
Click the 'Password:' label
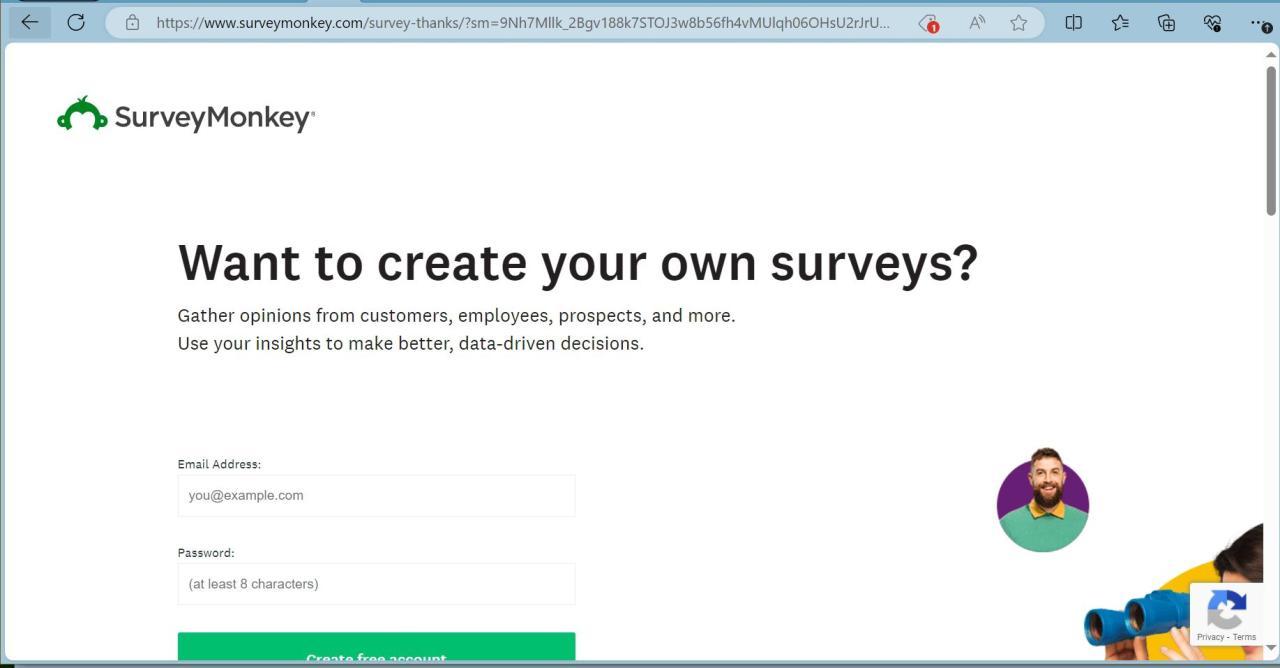[x=206, y=553]
